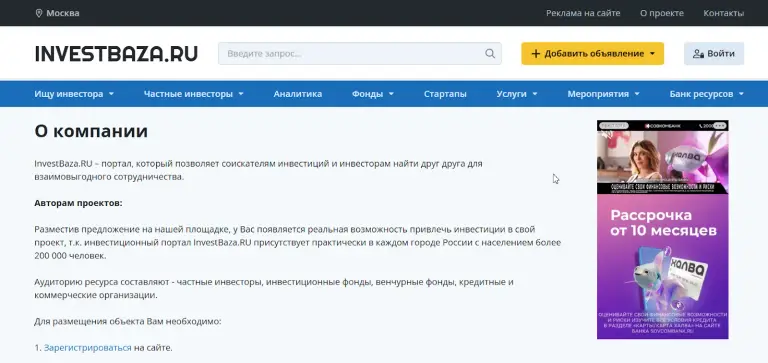
Task: Click the Рассрочка от 10 месяцев ad text
Action: pyautogui.click(x=664, y=223)
